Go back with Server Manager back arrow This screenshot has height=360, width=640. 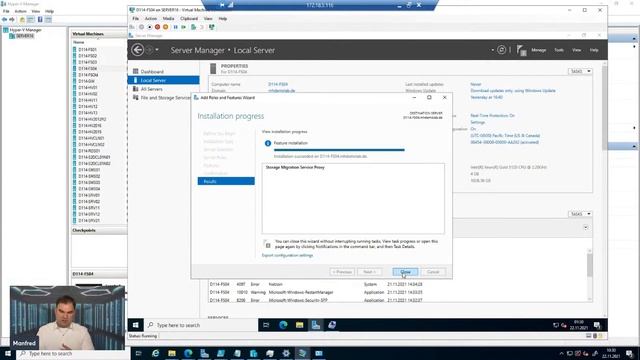pos(138,50)
